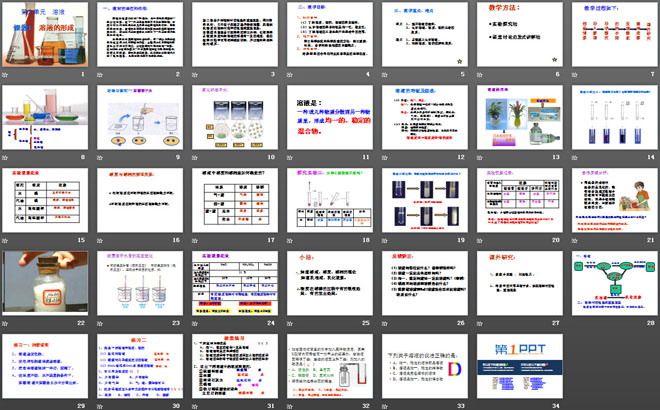This screenshot has width=660, height=410.
Task: Select slide 30 练习二 thumbnail
Action: tap(140, 366)
